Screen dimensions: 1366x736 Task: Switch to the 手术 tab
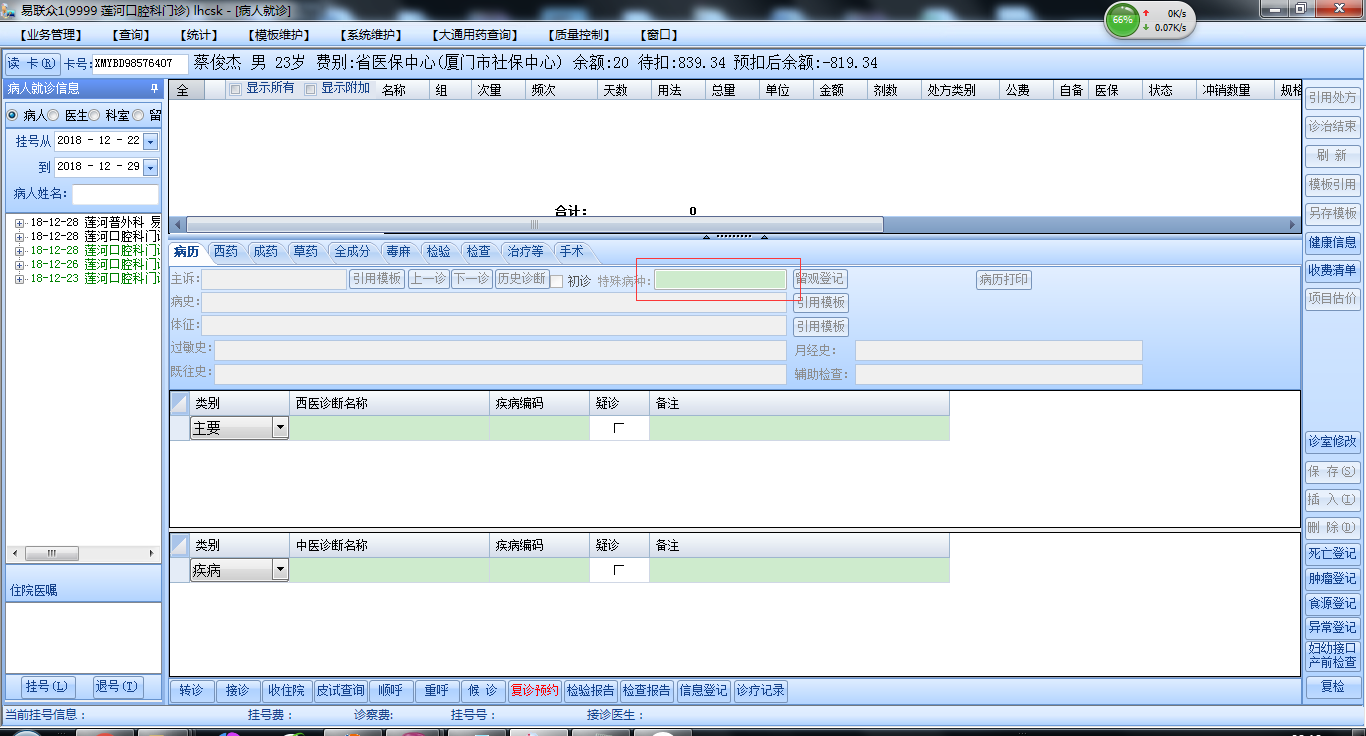click(571, 252)
